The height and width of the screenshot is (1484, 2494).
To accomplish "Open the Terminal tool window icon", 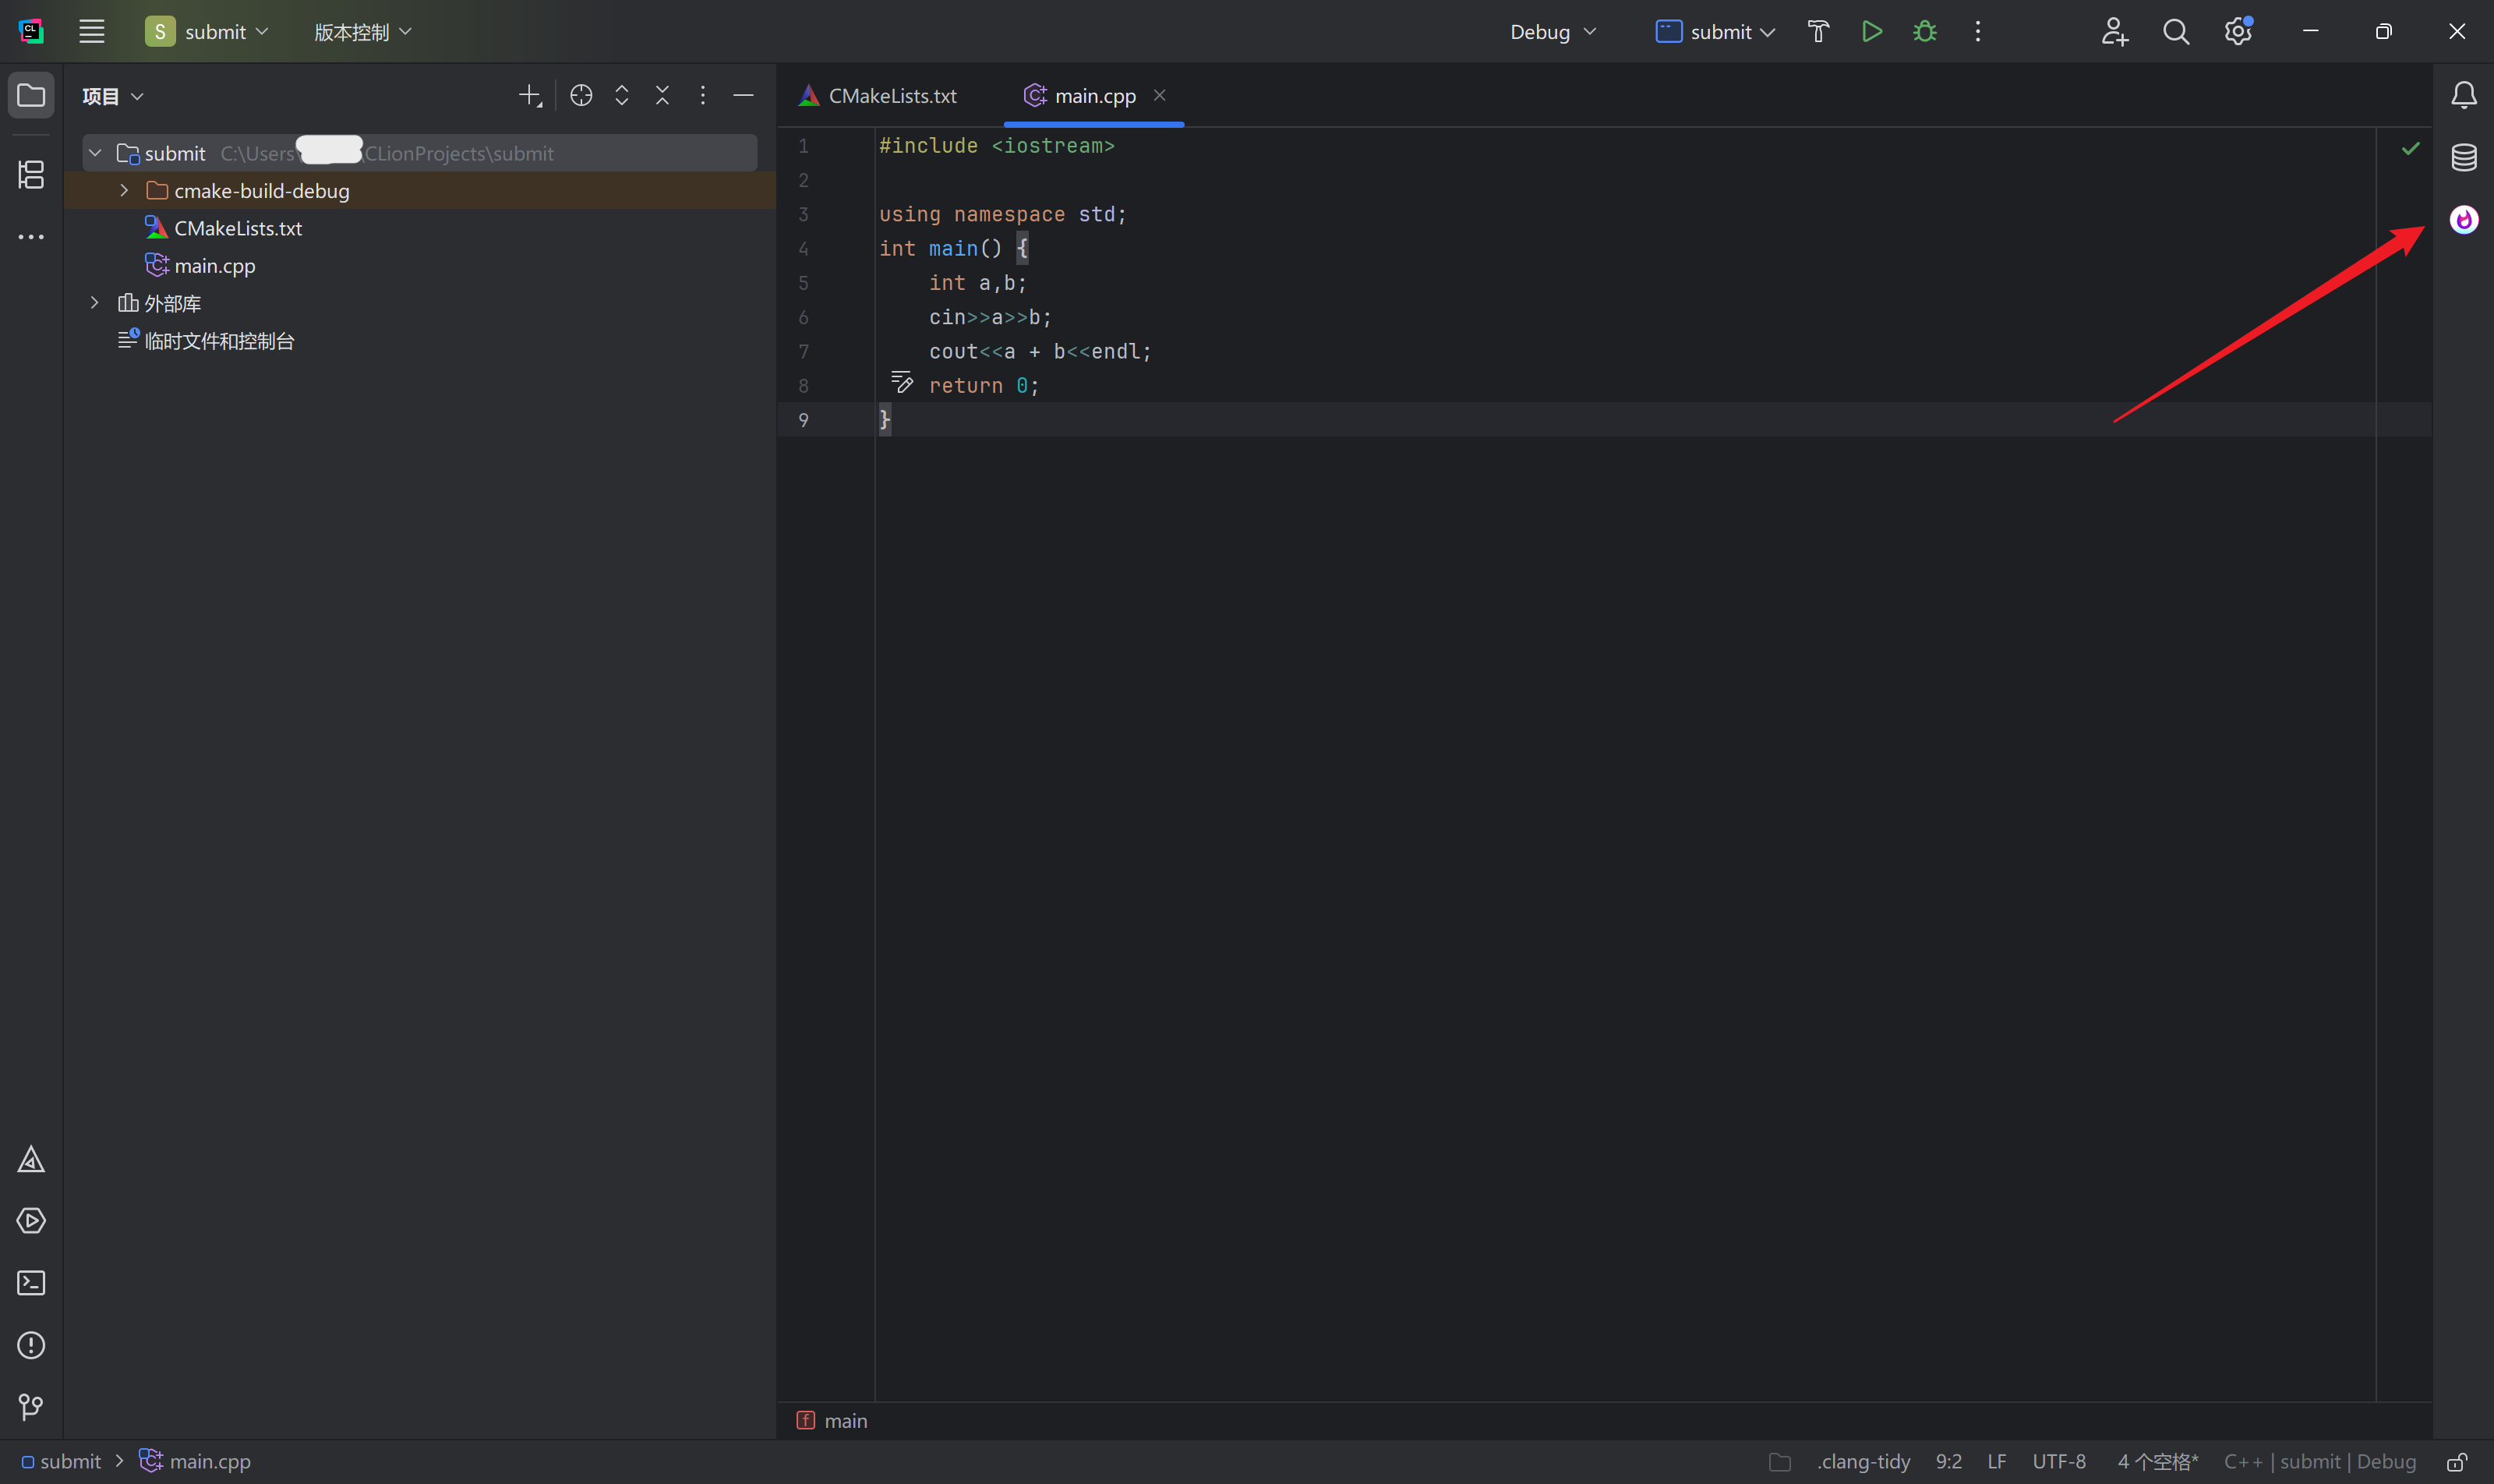I will click(x=31, y=1283).
